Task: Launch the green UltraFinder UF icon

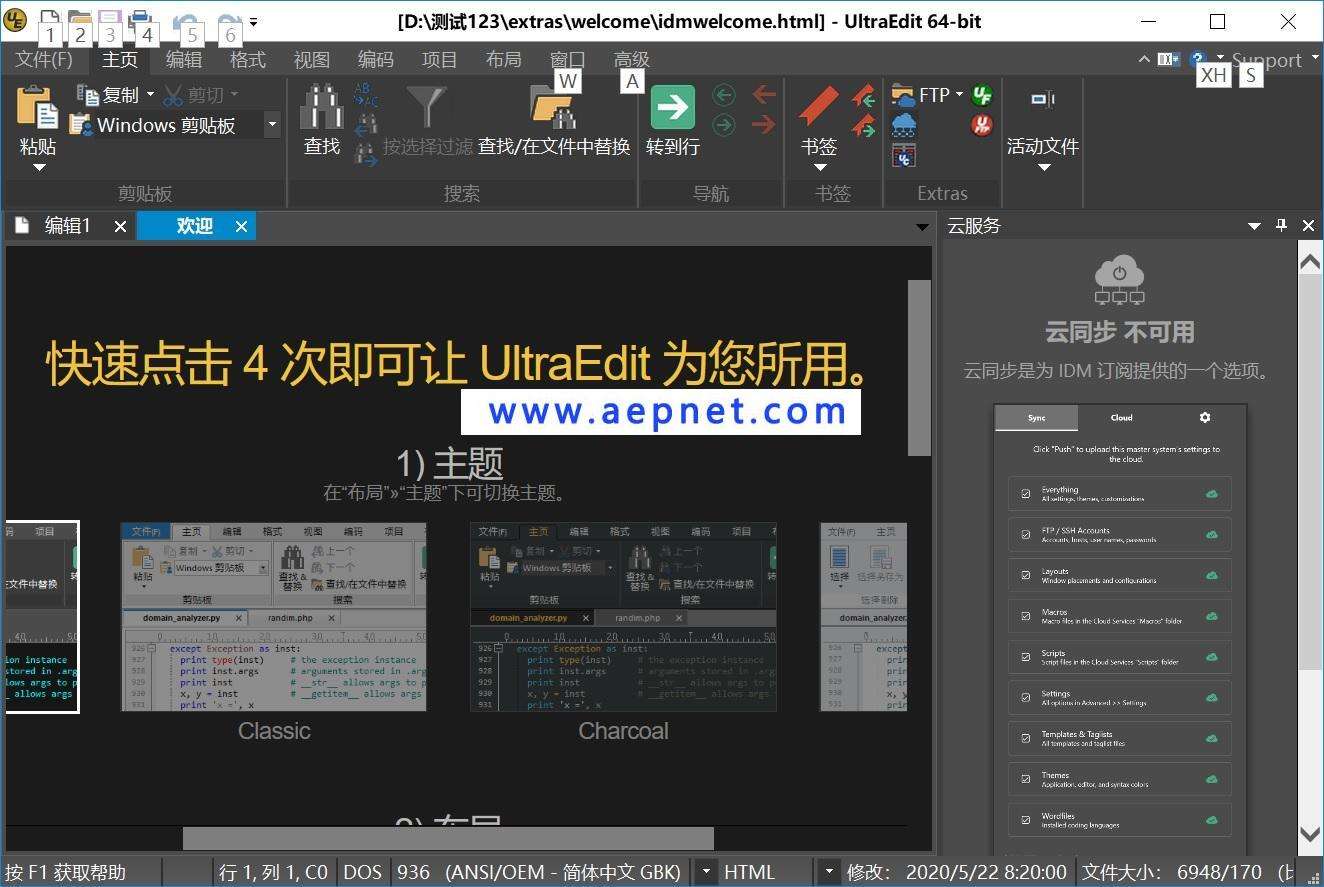Action: (x=982, y=96)
